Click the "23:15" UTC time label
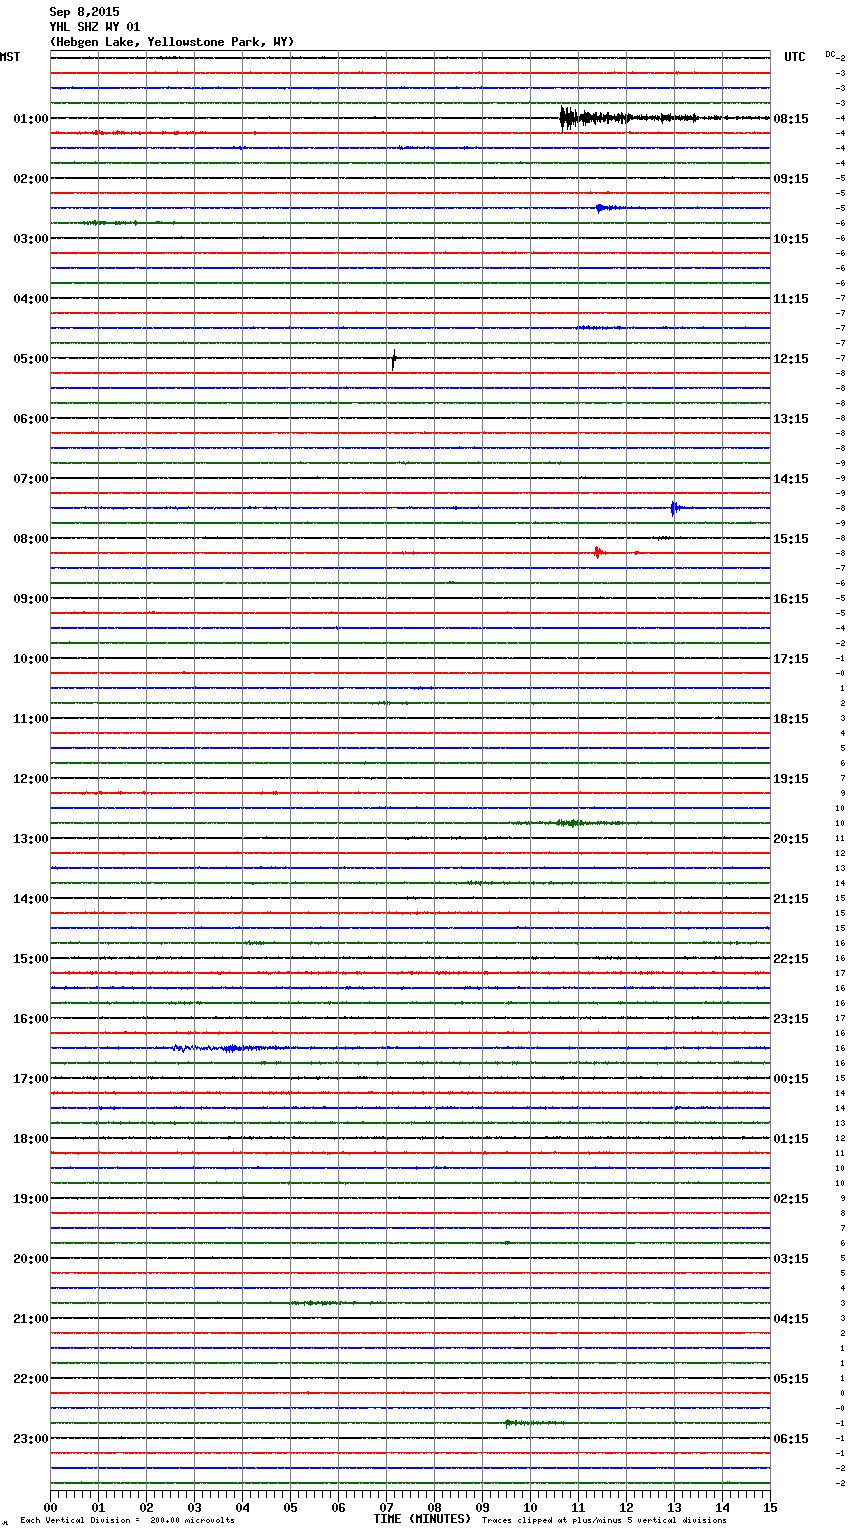 791,1019
